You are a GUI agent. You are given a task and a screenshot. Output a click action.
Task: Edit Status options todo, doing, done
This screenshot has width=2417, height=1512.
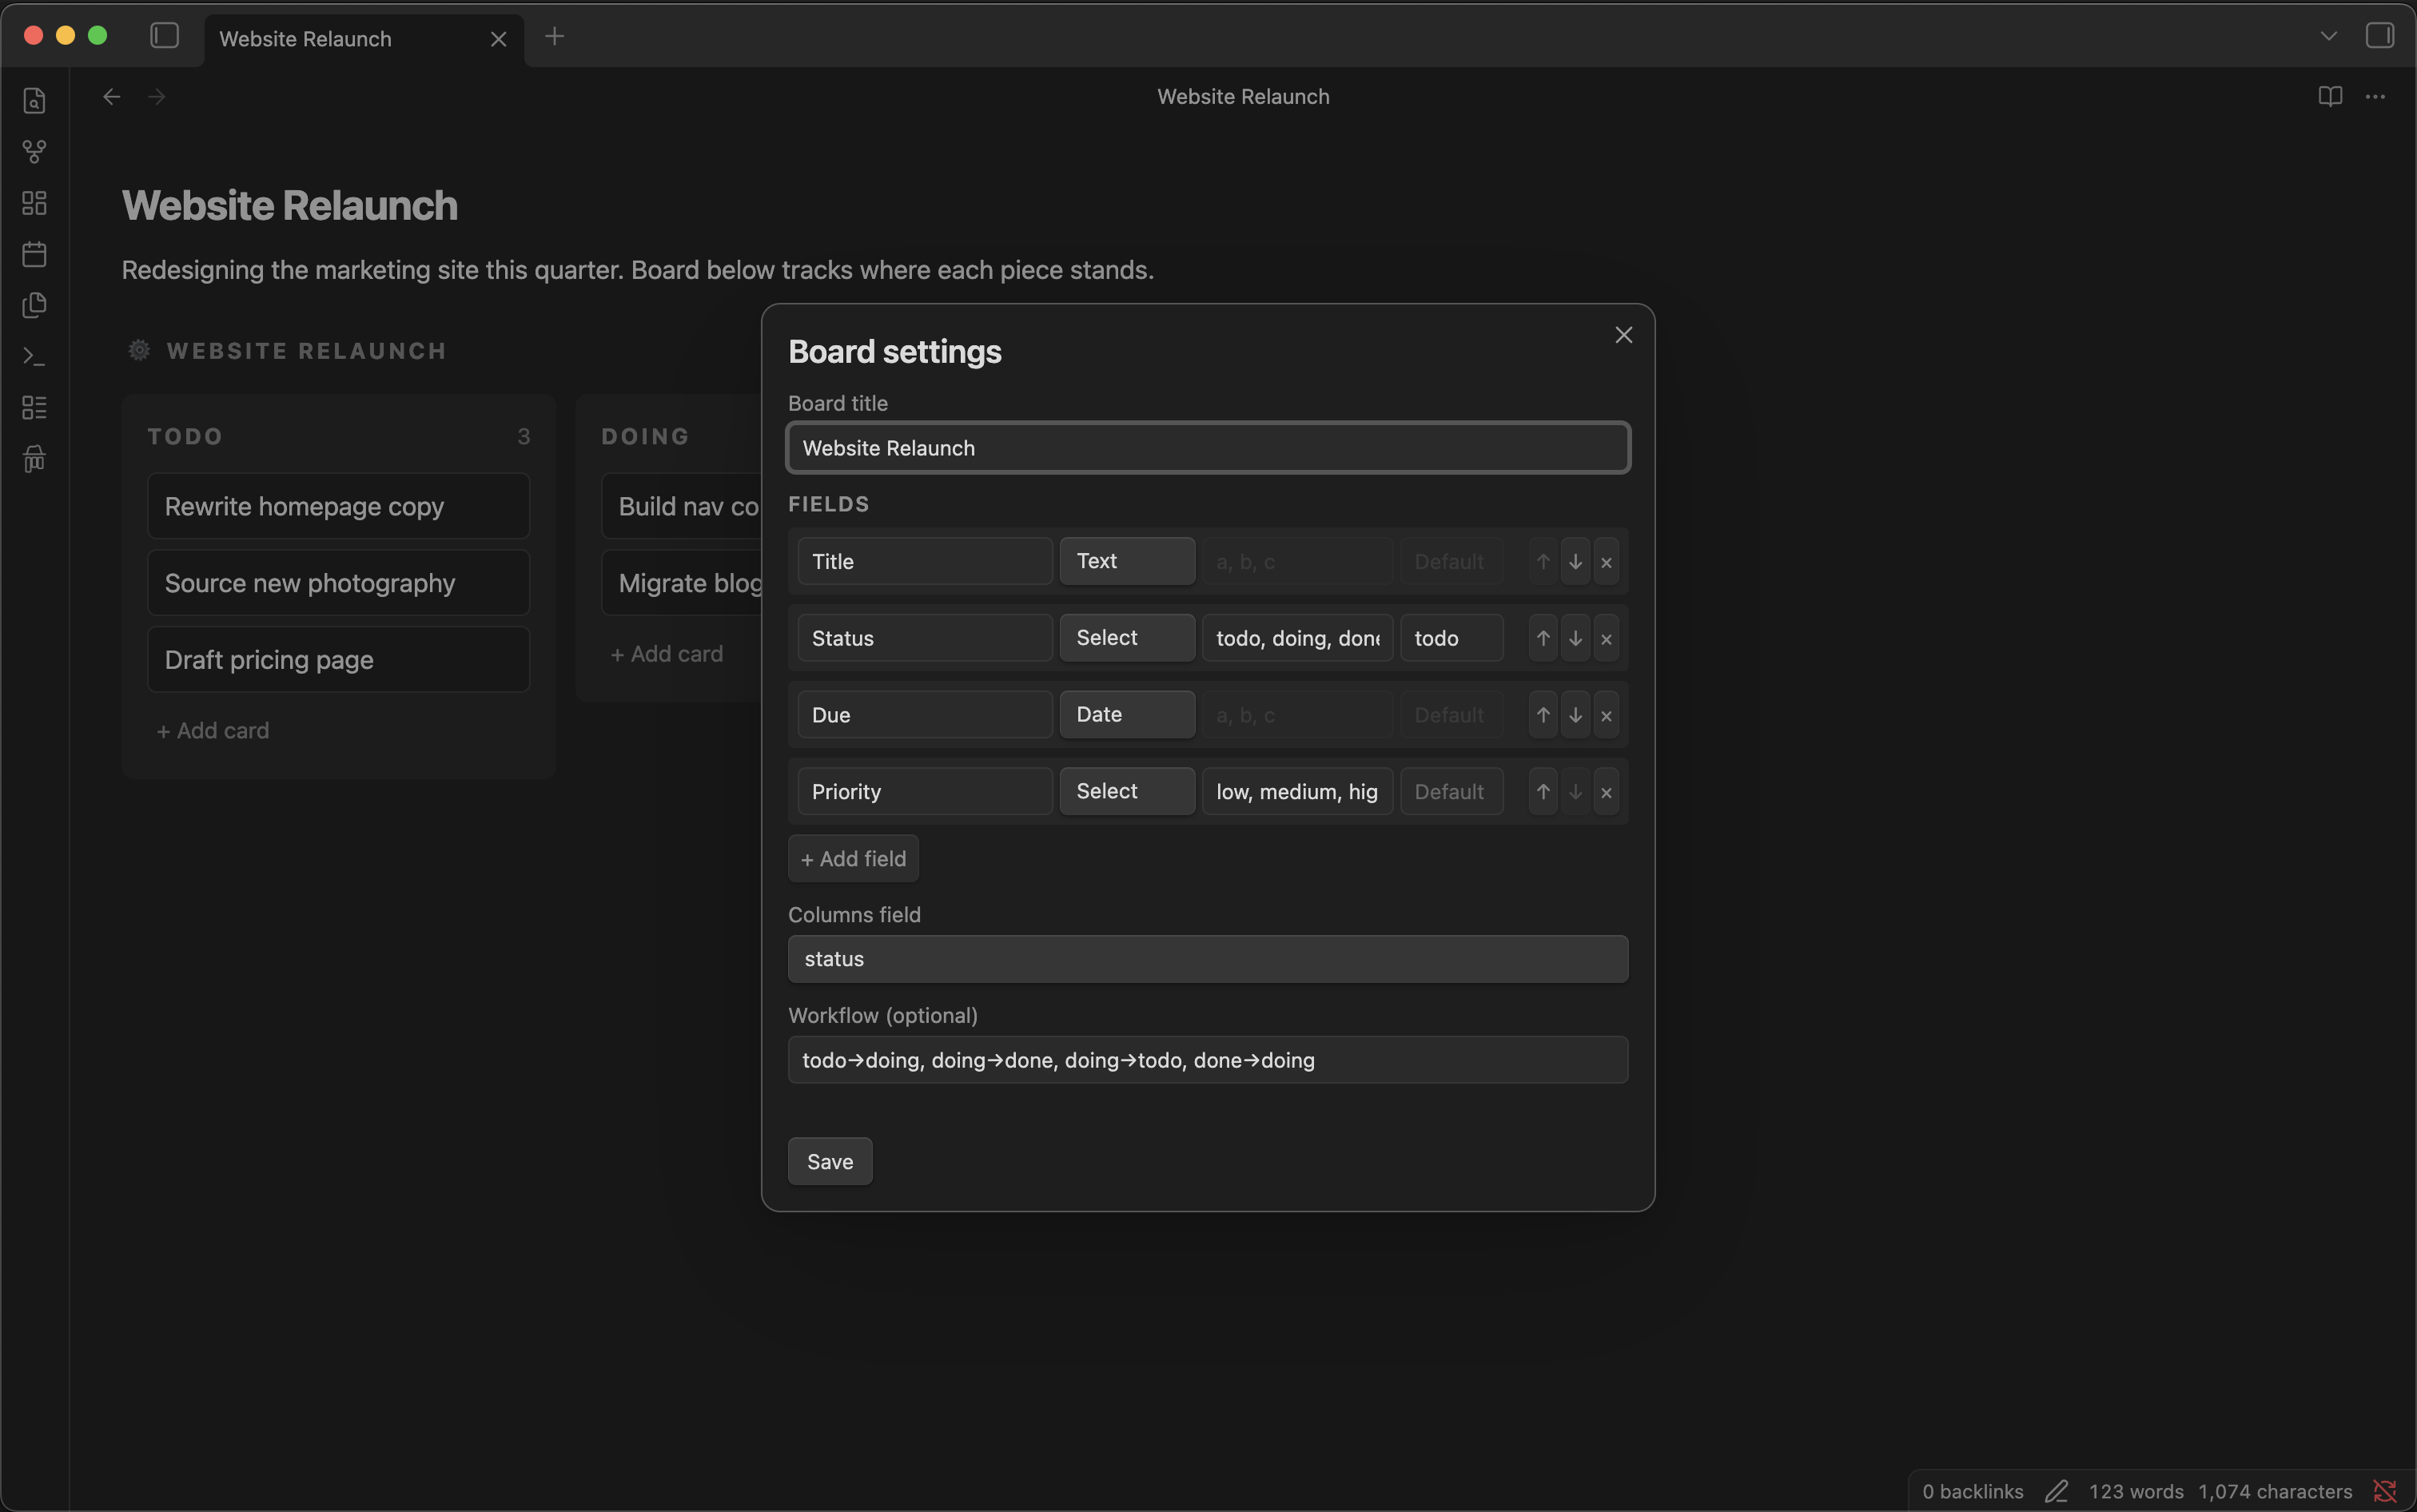(1297, 638)
